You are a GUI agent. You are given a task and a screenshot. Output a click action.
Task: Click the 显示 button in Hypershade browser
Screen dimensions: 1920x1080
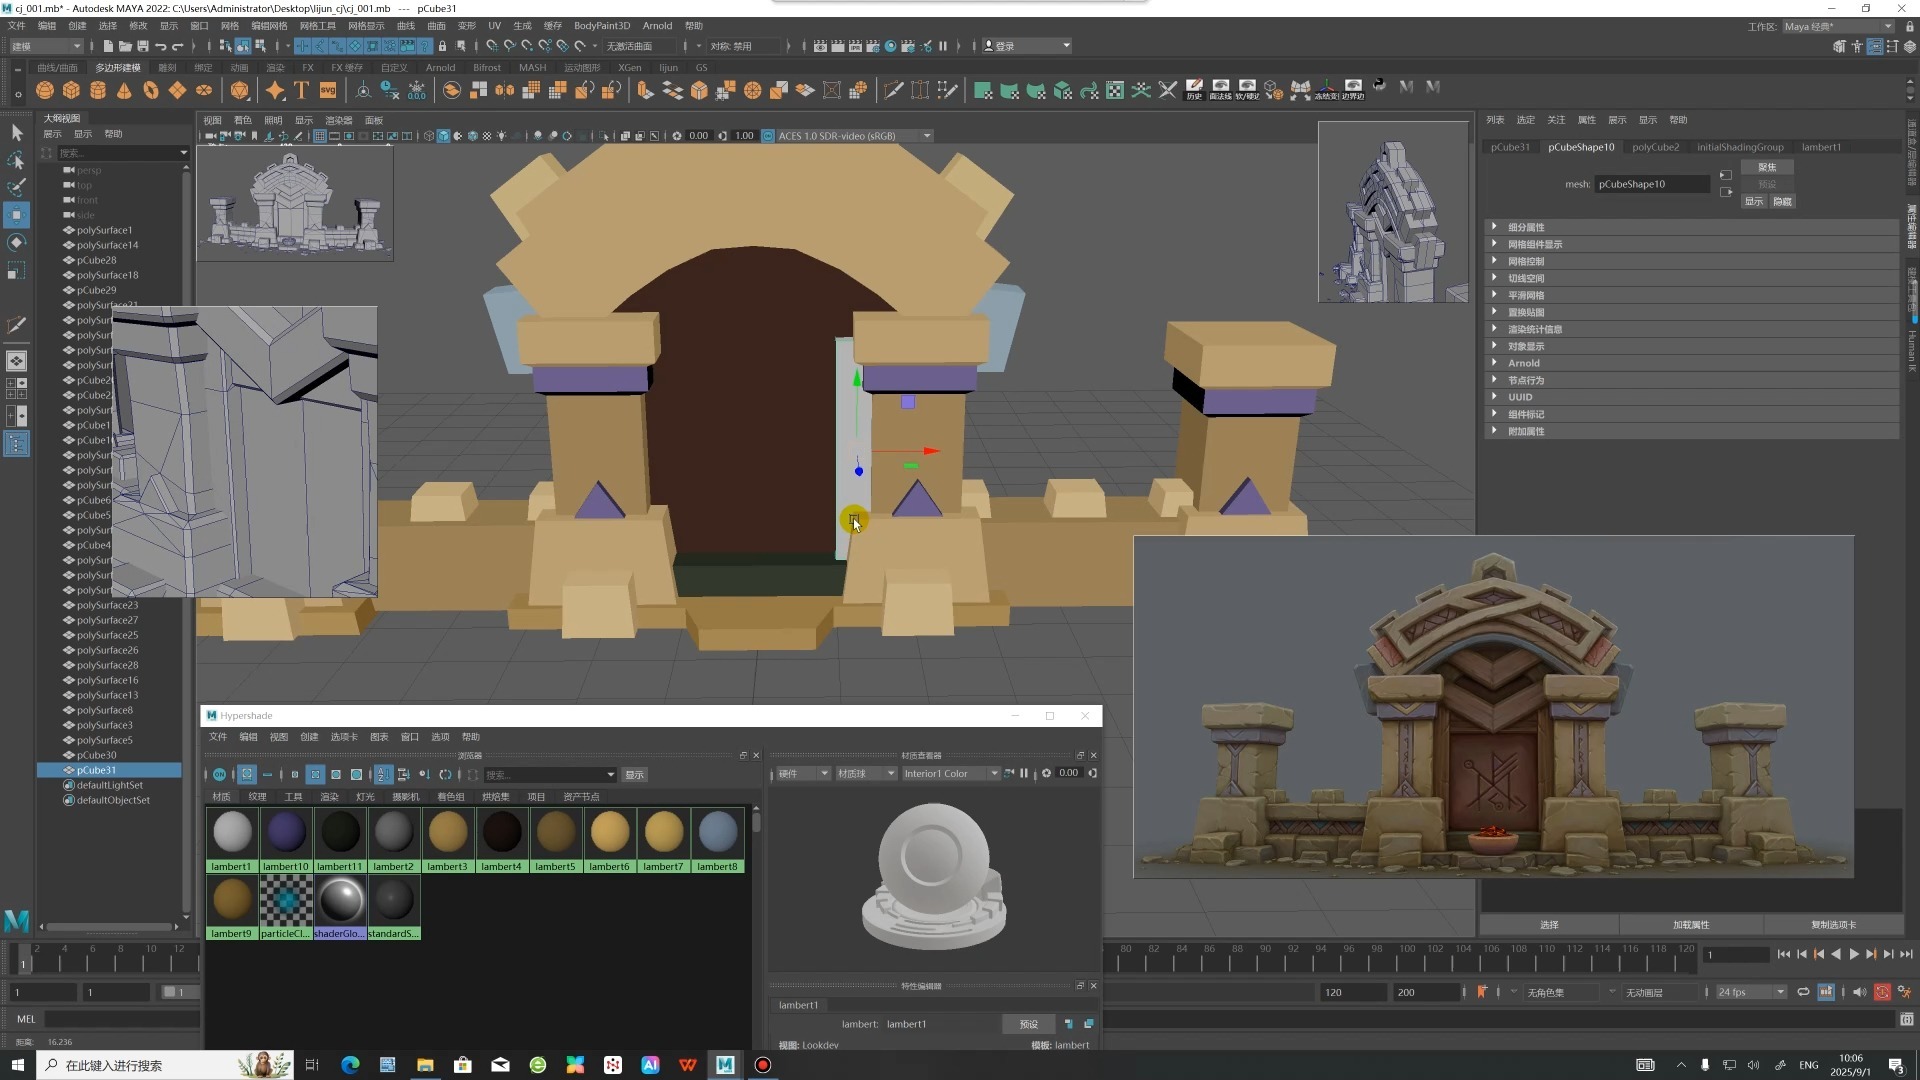point(634,775)
